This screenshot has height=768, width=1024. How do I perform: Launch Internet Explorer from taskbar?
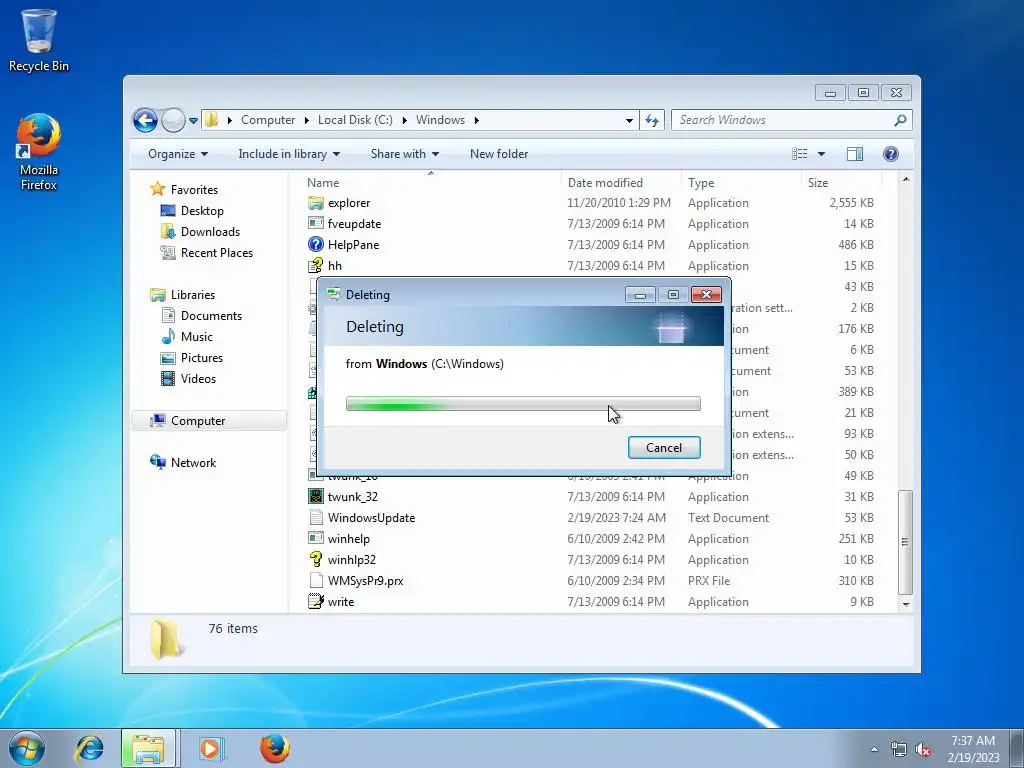[x=89, y=748]
